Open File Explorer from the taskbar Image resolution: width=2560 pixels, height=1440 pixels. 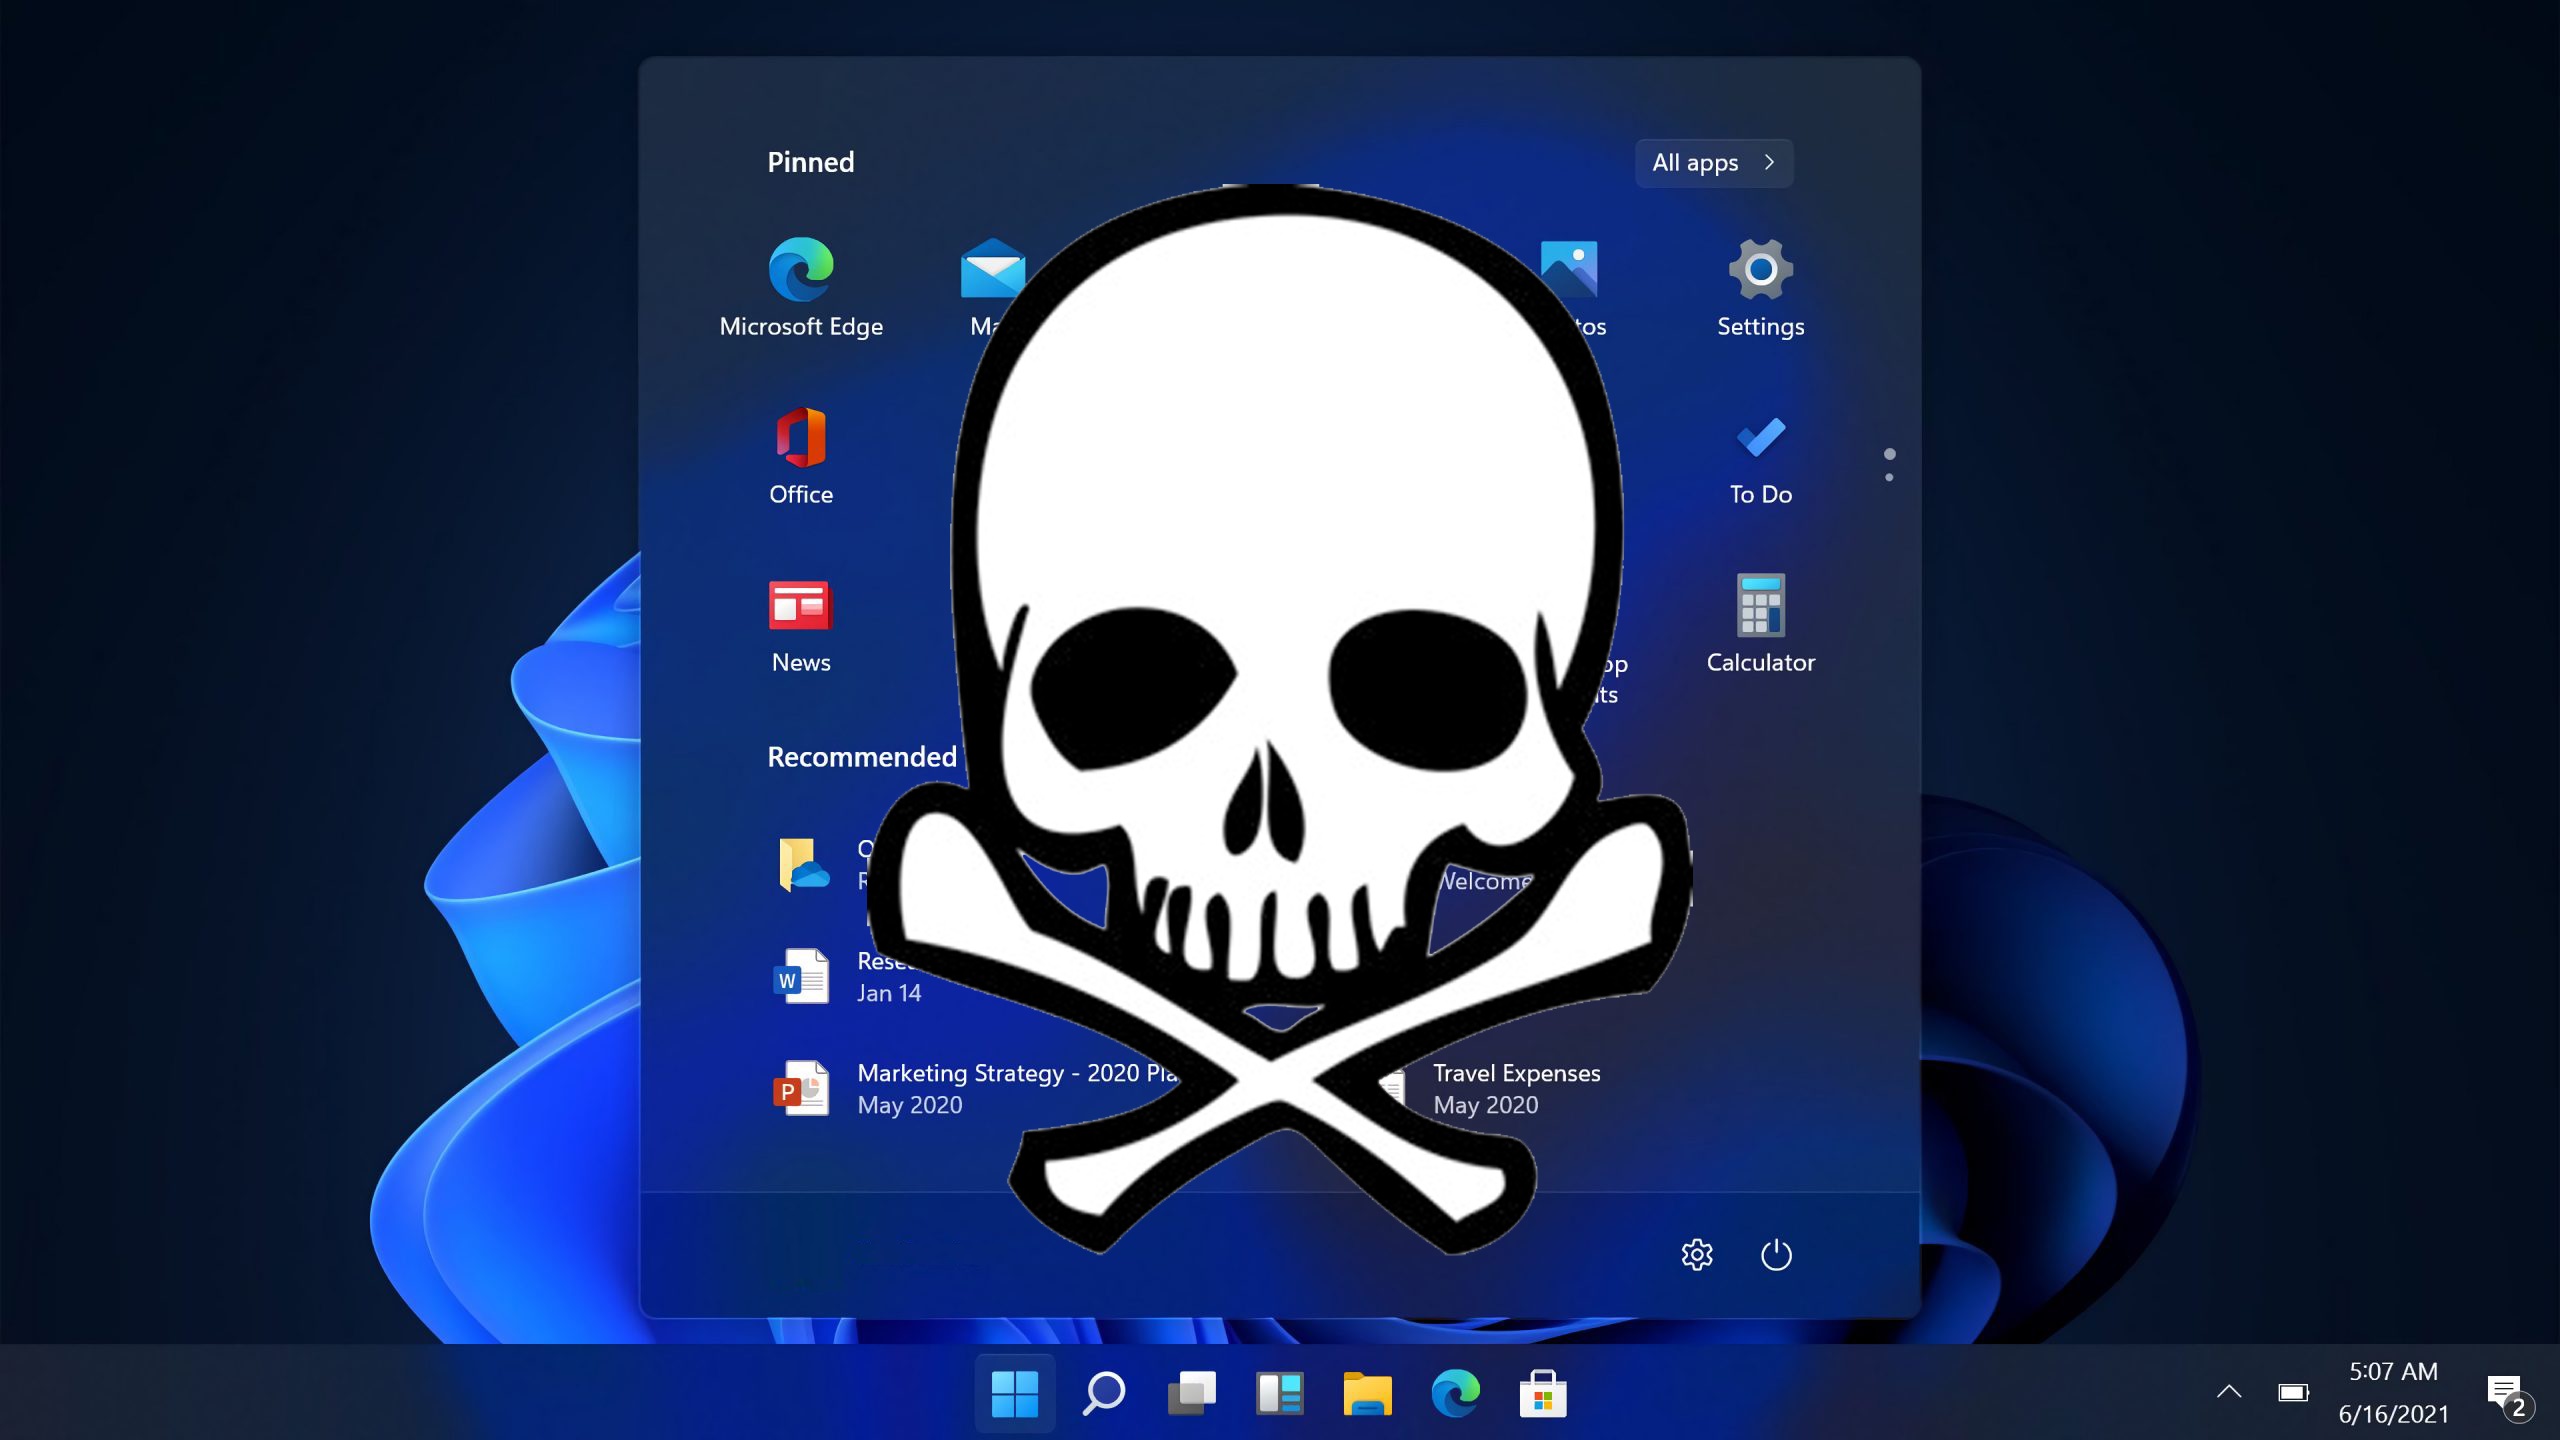point(1368,1391)
